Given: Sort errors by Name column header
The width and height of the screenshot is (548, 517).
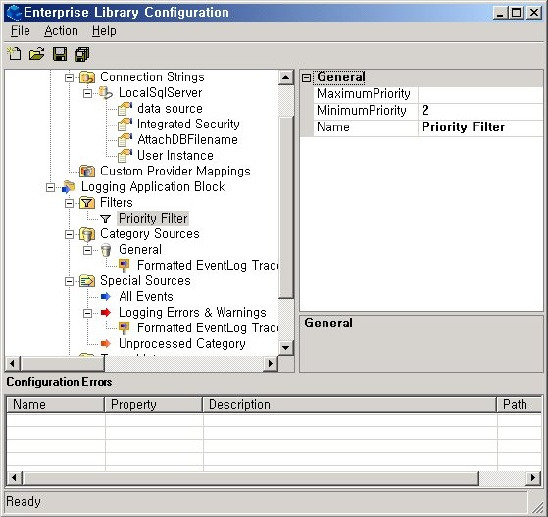Looking at the screenshot, I should pos(56,405).
